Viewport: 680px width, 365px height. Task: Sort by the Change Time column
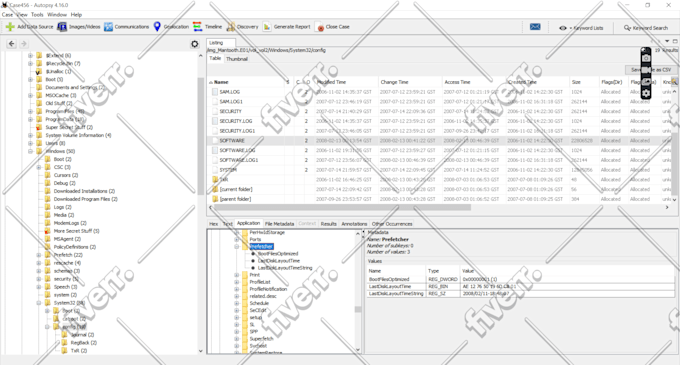pyautogui.click(x=409, y=82)
